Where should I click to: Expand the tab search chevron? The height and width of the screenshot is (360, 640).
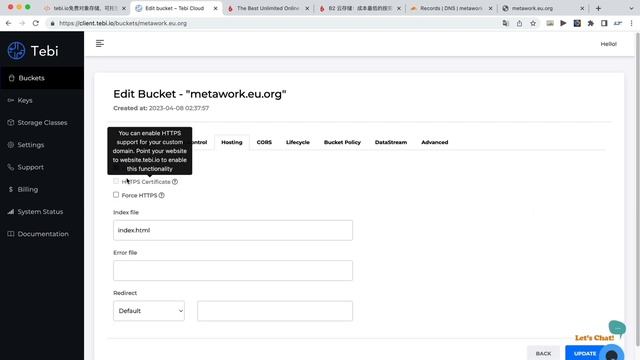(x=631, y=8)
